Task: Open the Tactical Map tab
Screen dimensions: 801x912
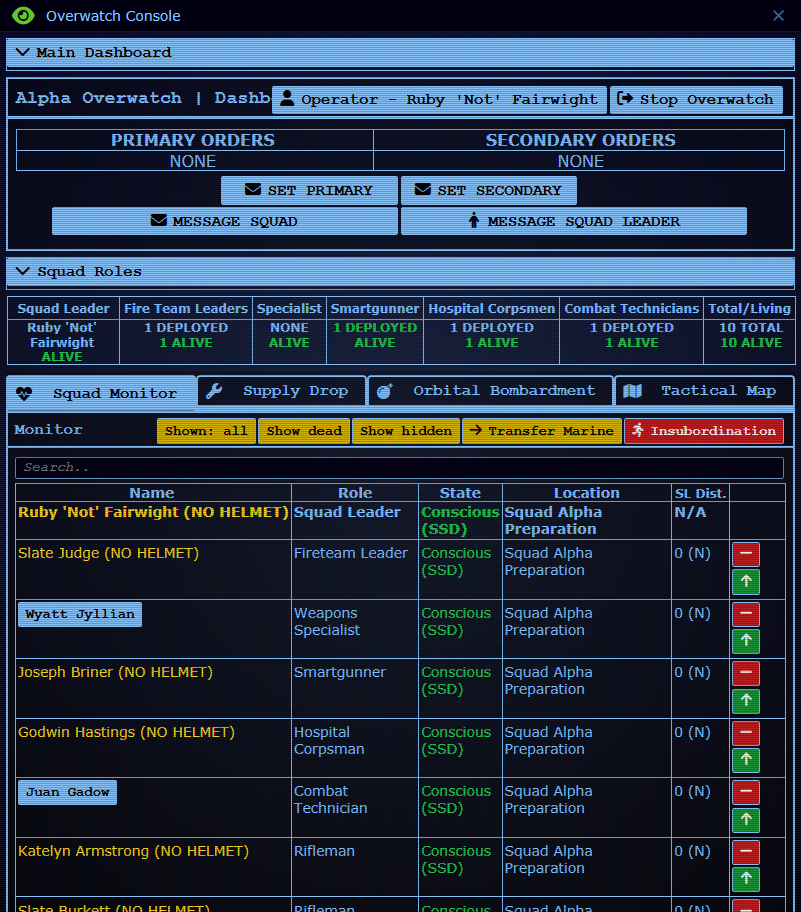Action: click(703, 391)
